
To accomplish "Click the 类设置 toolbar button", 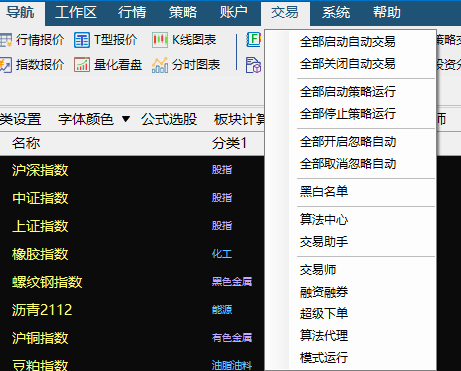I will [x=20, y=119].
